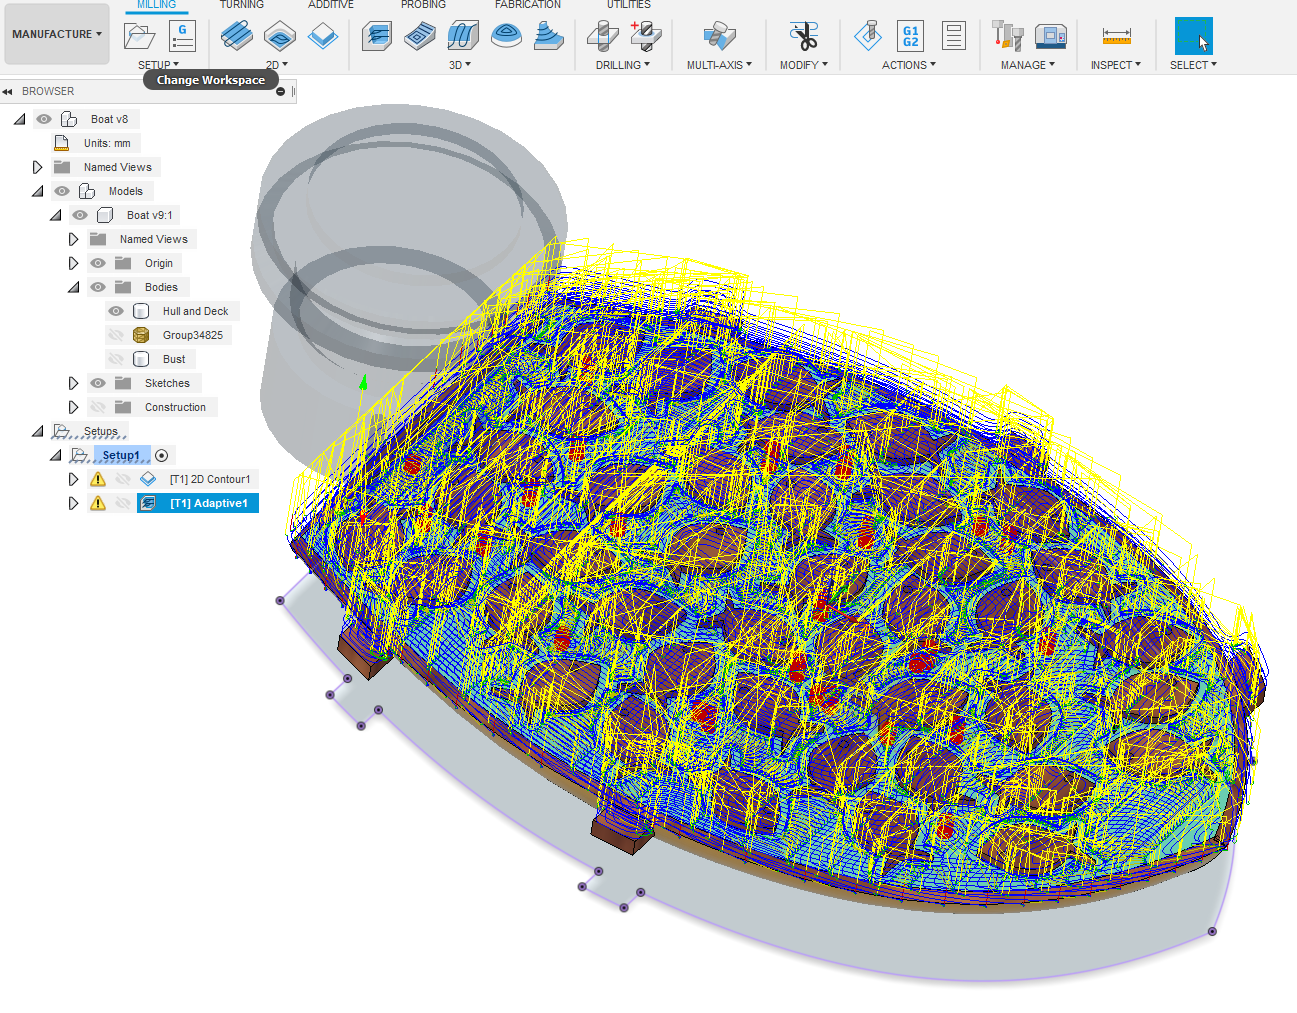Select the 3D Adaptive Clearing tool
The height and width of the screenshot is (1013, 1297).
[x=376, y=37]
